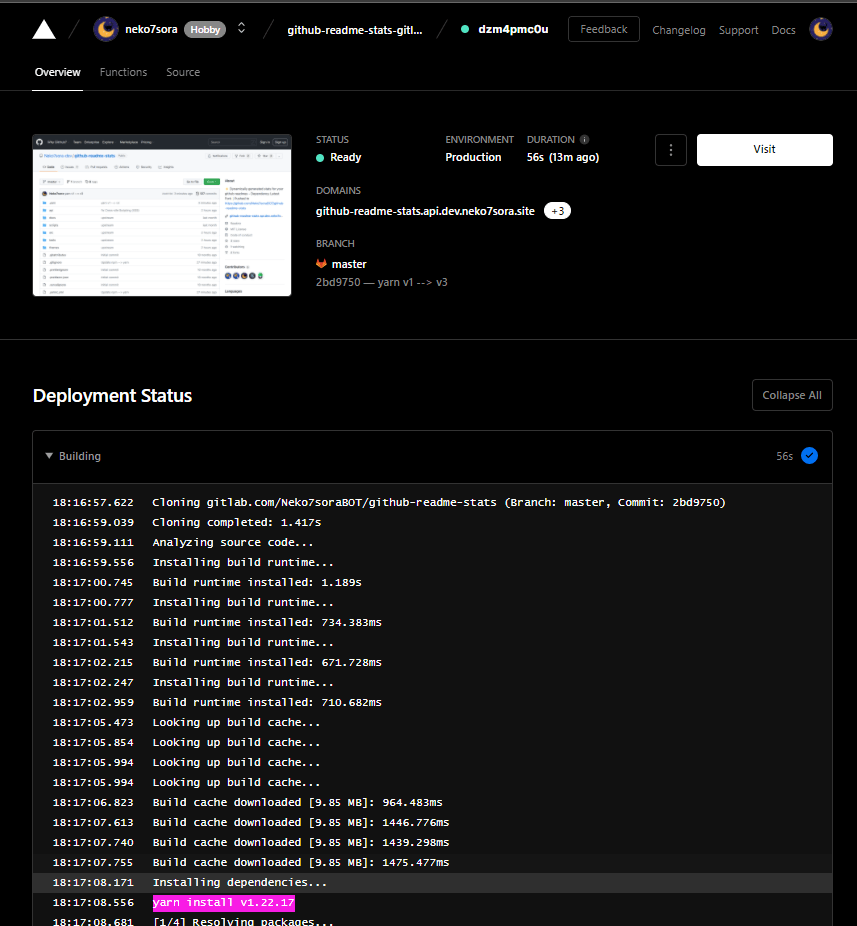Open the user profile avatar menu
This screenshot has height=926, width=857.
820,29
